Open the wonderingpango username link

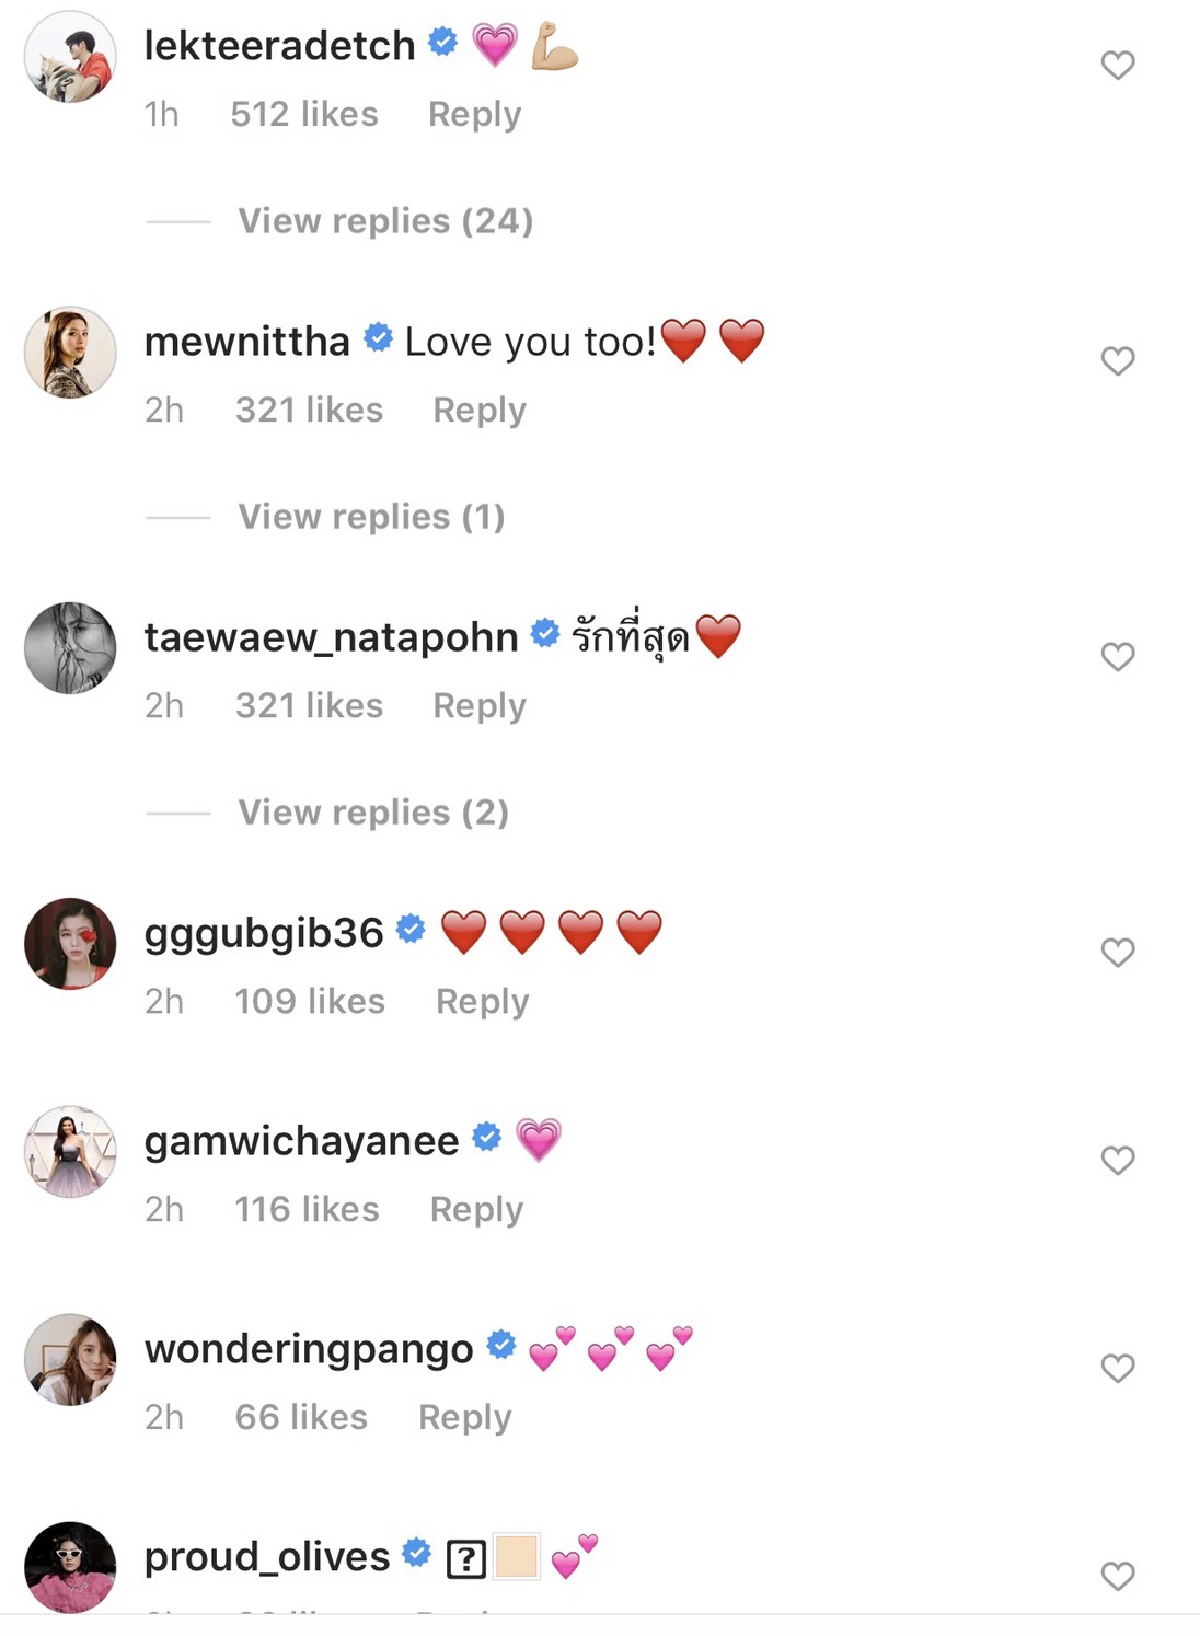(309, 1349)
